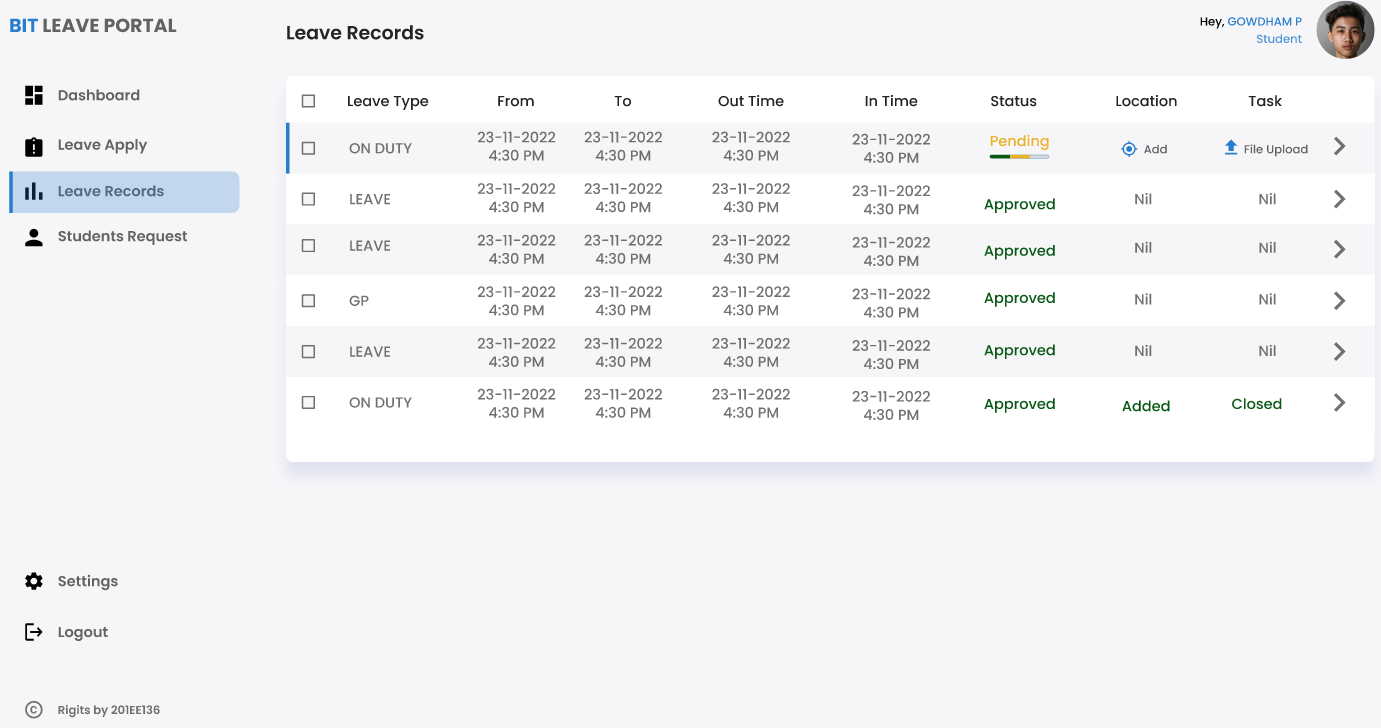Click the profile avatar photo
The width and height of the screenshot is (1381, 728).
coord(1345,30)
